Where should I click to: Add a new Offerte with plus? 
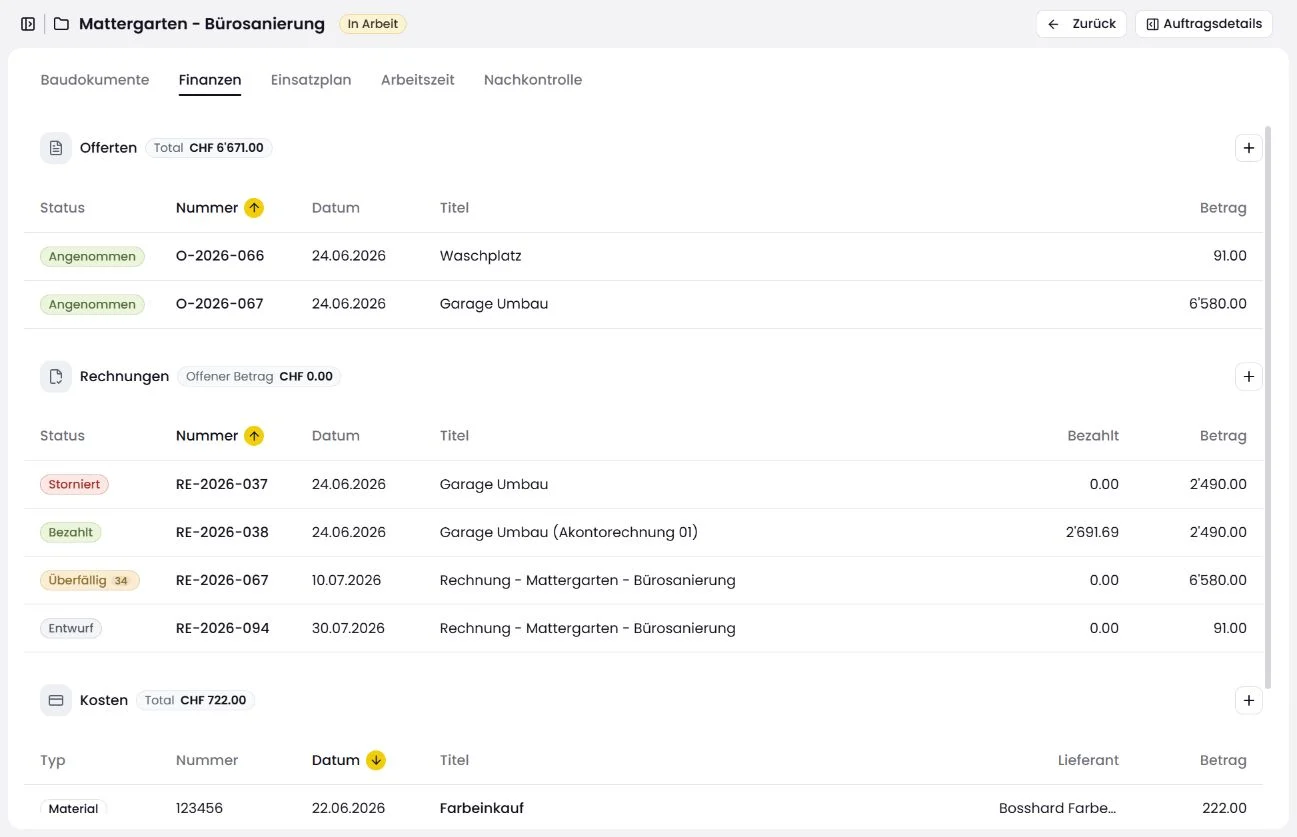pos(1248,148)
